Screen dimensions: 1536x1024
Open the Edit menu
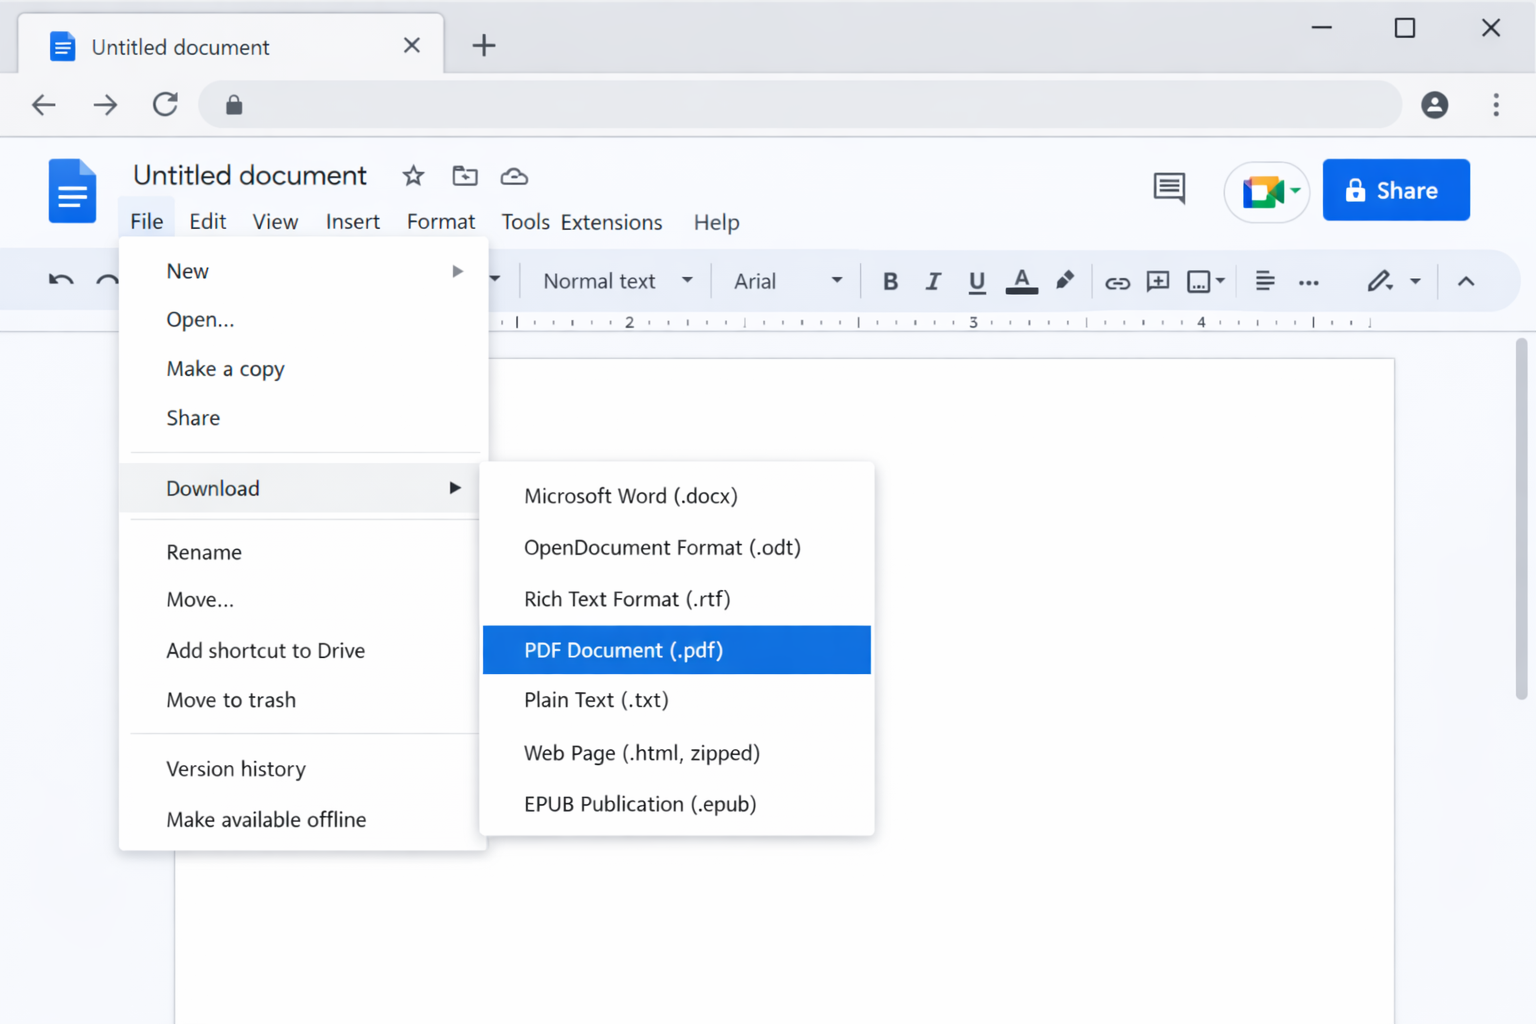point(208,221)
